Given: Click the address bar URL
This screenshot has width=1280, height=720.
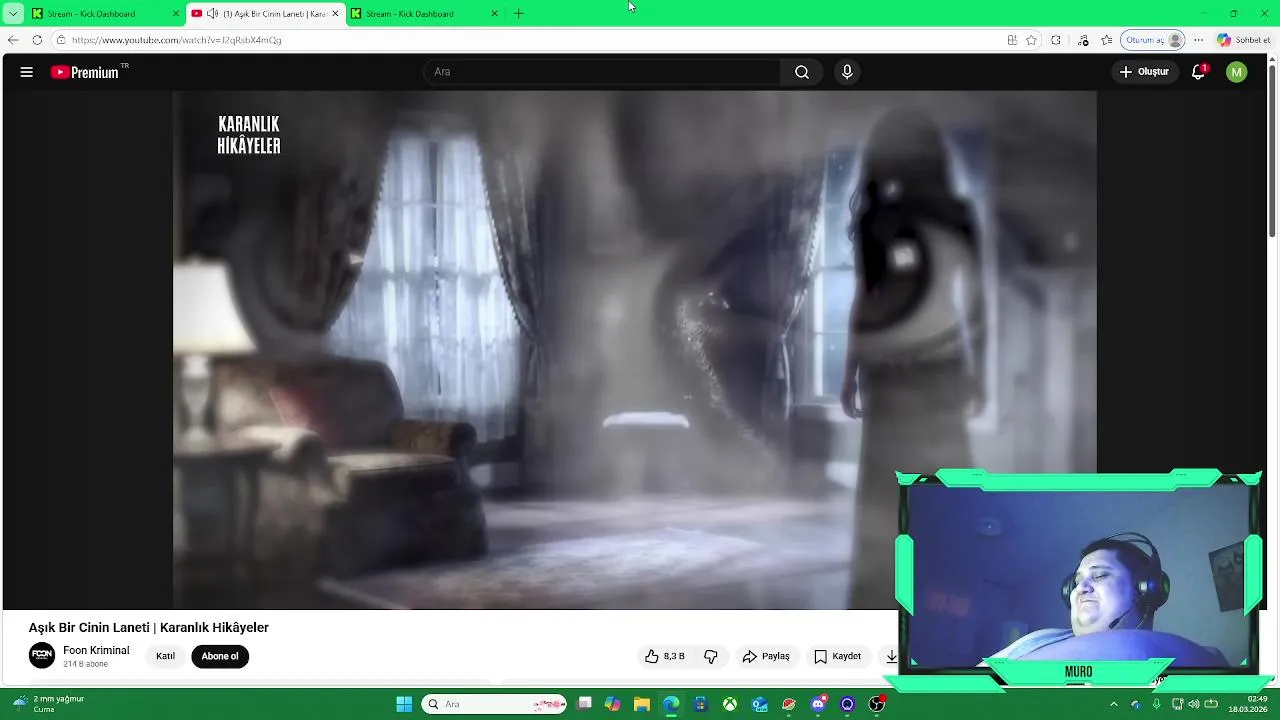Looking at the screenshot, I should tap(177, 40).
